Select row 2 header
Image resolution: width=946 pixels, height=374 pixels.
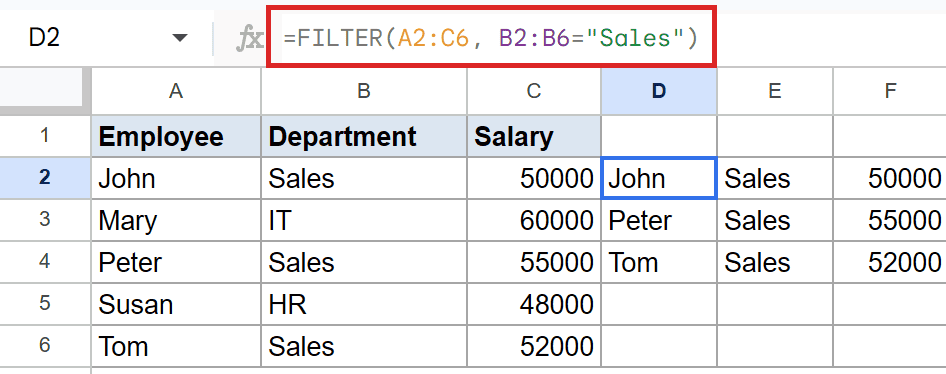point(45,178)
